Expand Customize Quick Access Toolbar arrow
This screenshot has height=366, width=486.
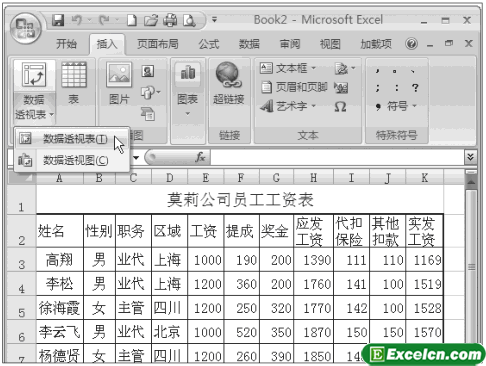[215, 20]
